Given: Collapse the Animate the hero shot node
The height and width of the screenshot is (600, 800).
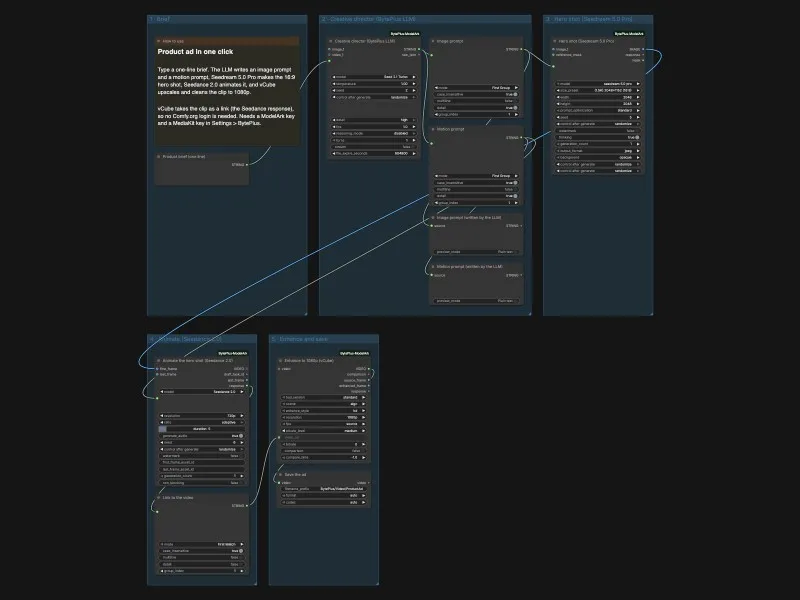Looking at the screenshot, I should pos(159,360).
